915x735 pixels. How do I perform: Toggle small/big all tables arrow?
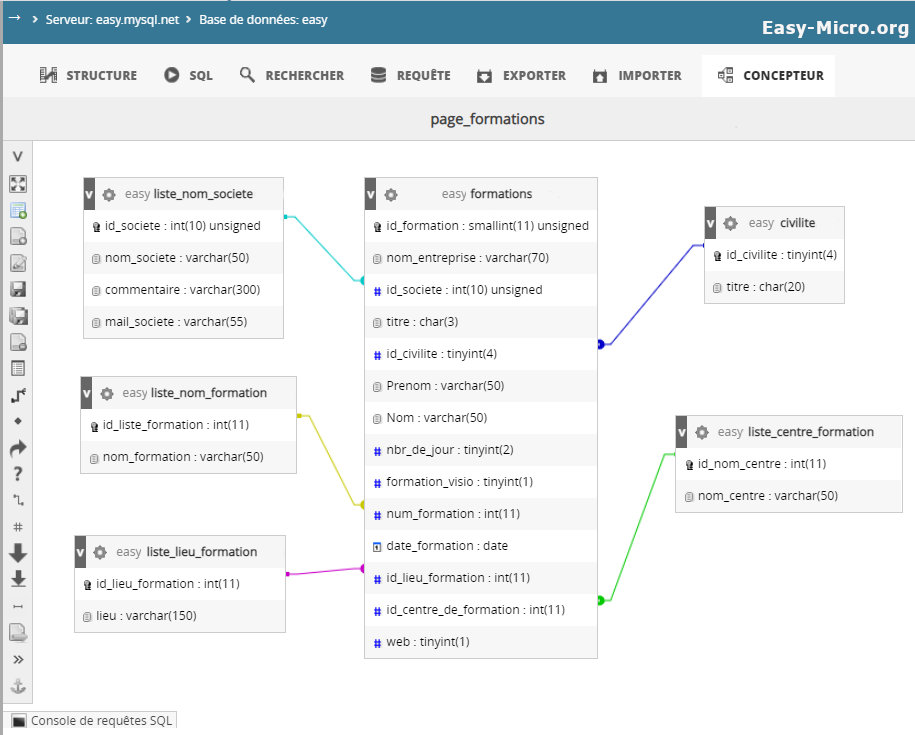[x=18, y=552]
